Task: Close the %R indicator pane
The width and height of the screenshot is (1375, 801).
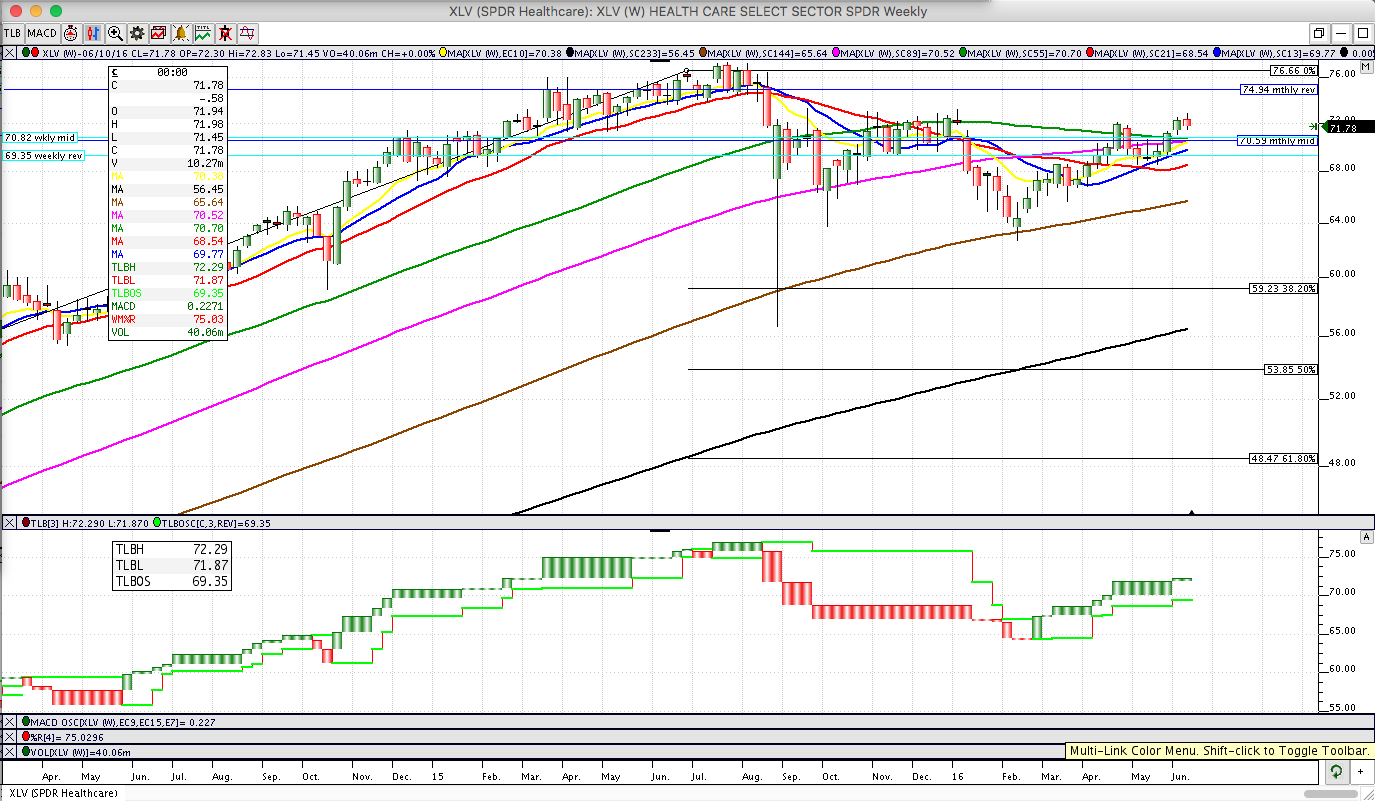Action: point(9,736)
